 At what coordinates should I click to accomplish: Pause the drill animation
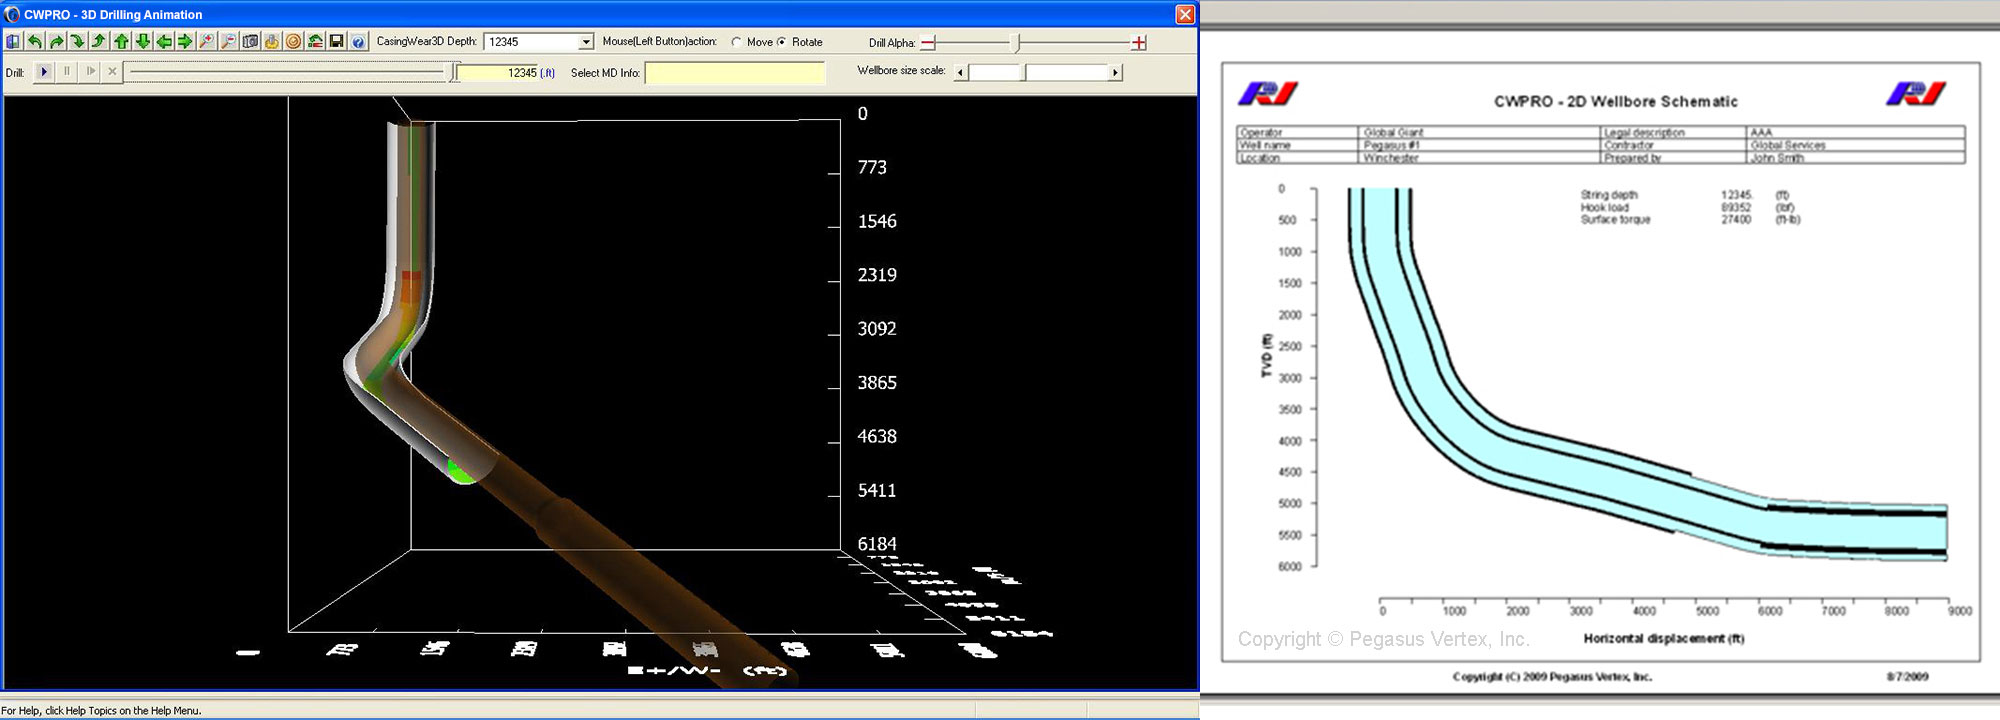[x=67, y=72]
